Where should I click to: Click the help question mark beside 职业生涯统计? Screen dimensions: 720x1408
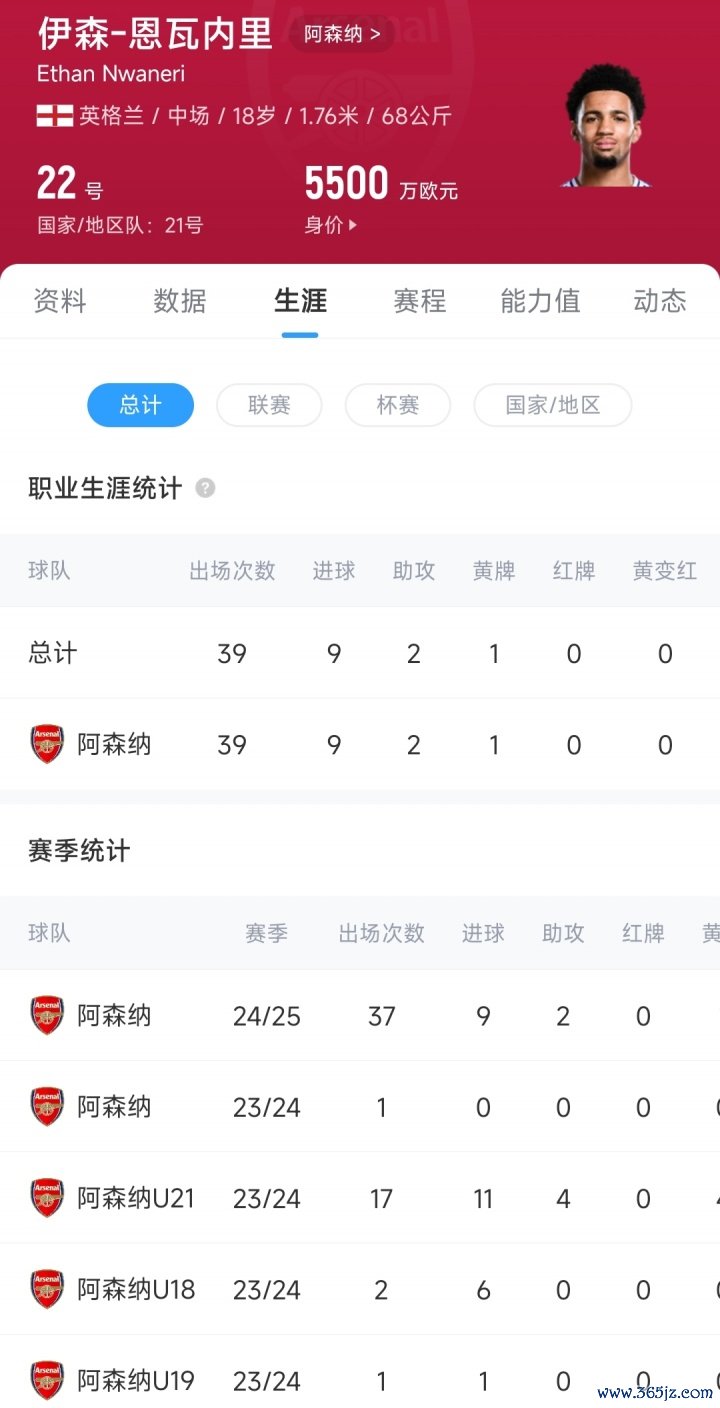tap(205, 488)
